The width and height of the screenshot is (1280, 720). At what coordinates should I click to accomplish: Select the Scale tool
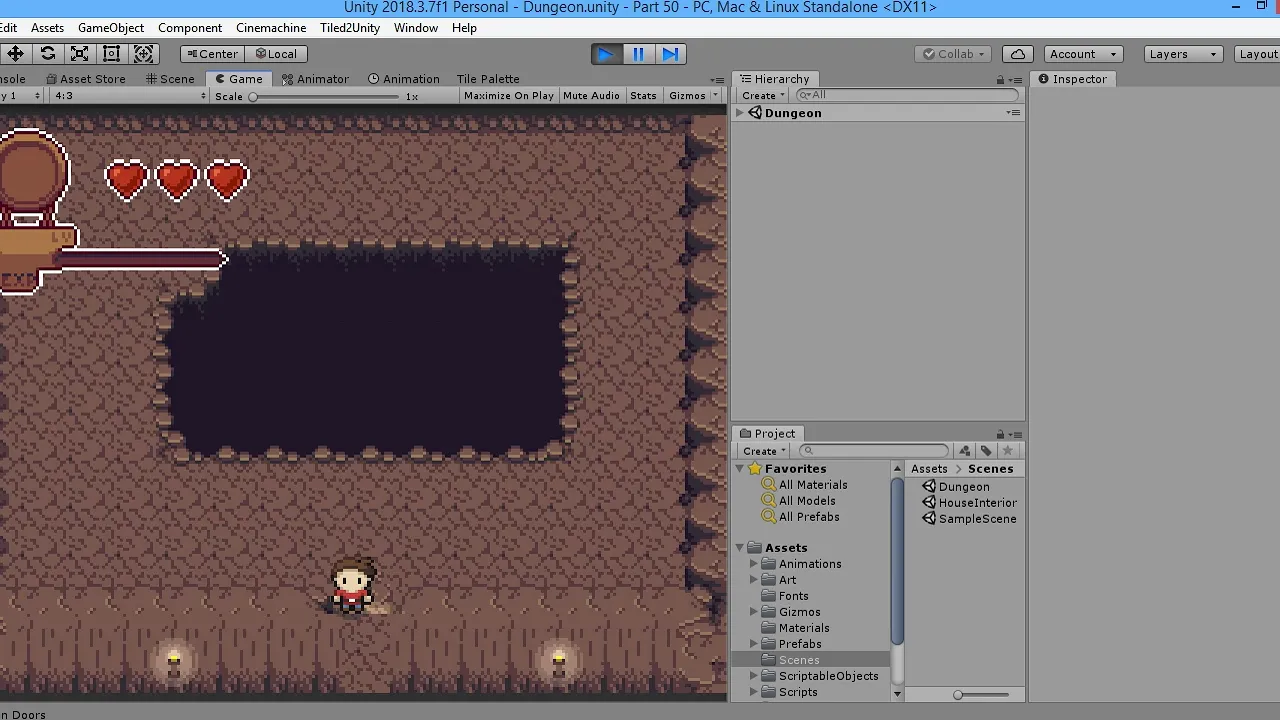pyautogui.click(x=80, y=54)
